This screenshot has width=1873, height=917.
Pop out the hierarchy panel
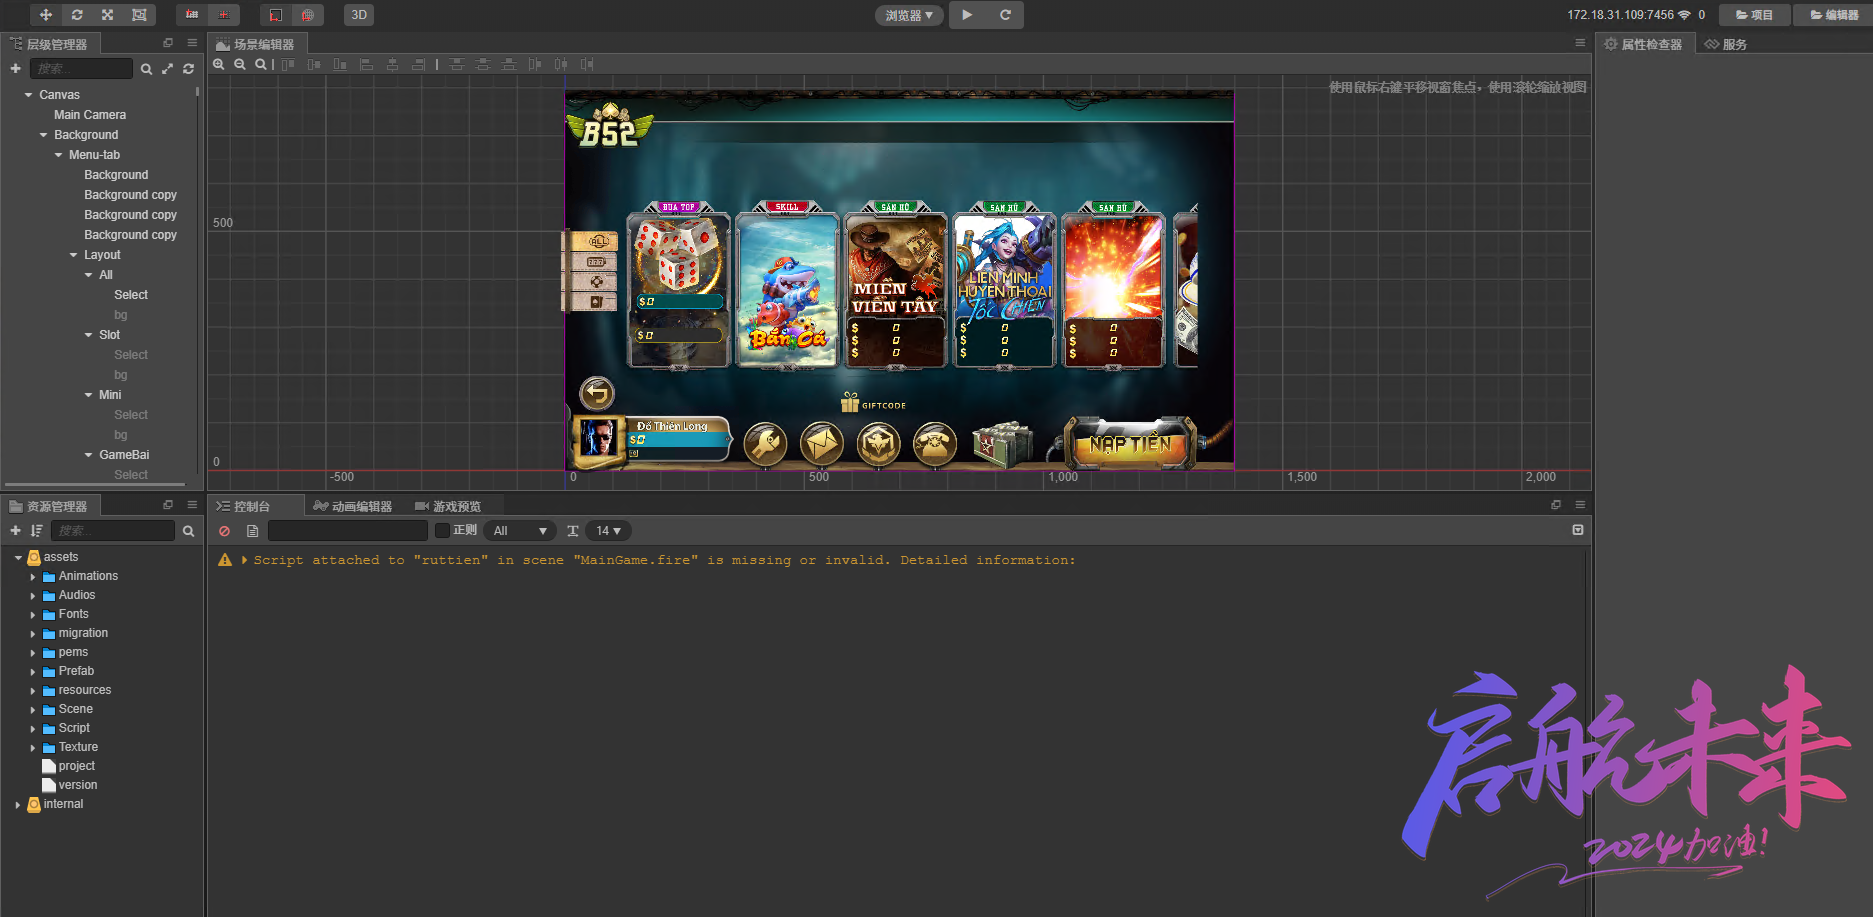[168, 43]
